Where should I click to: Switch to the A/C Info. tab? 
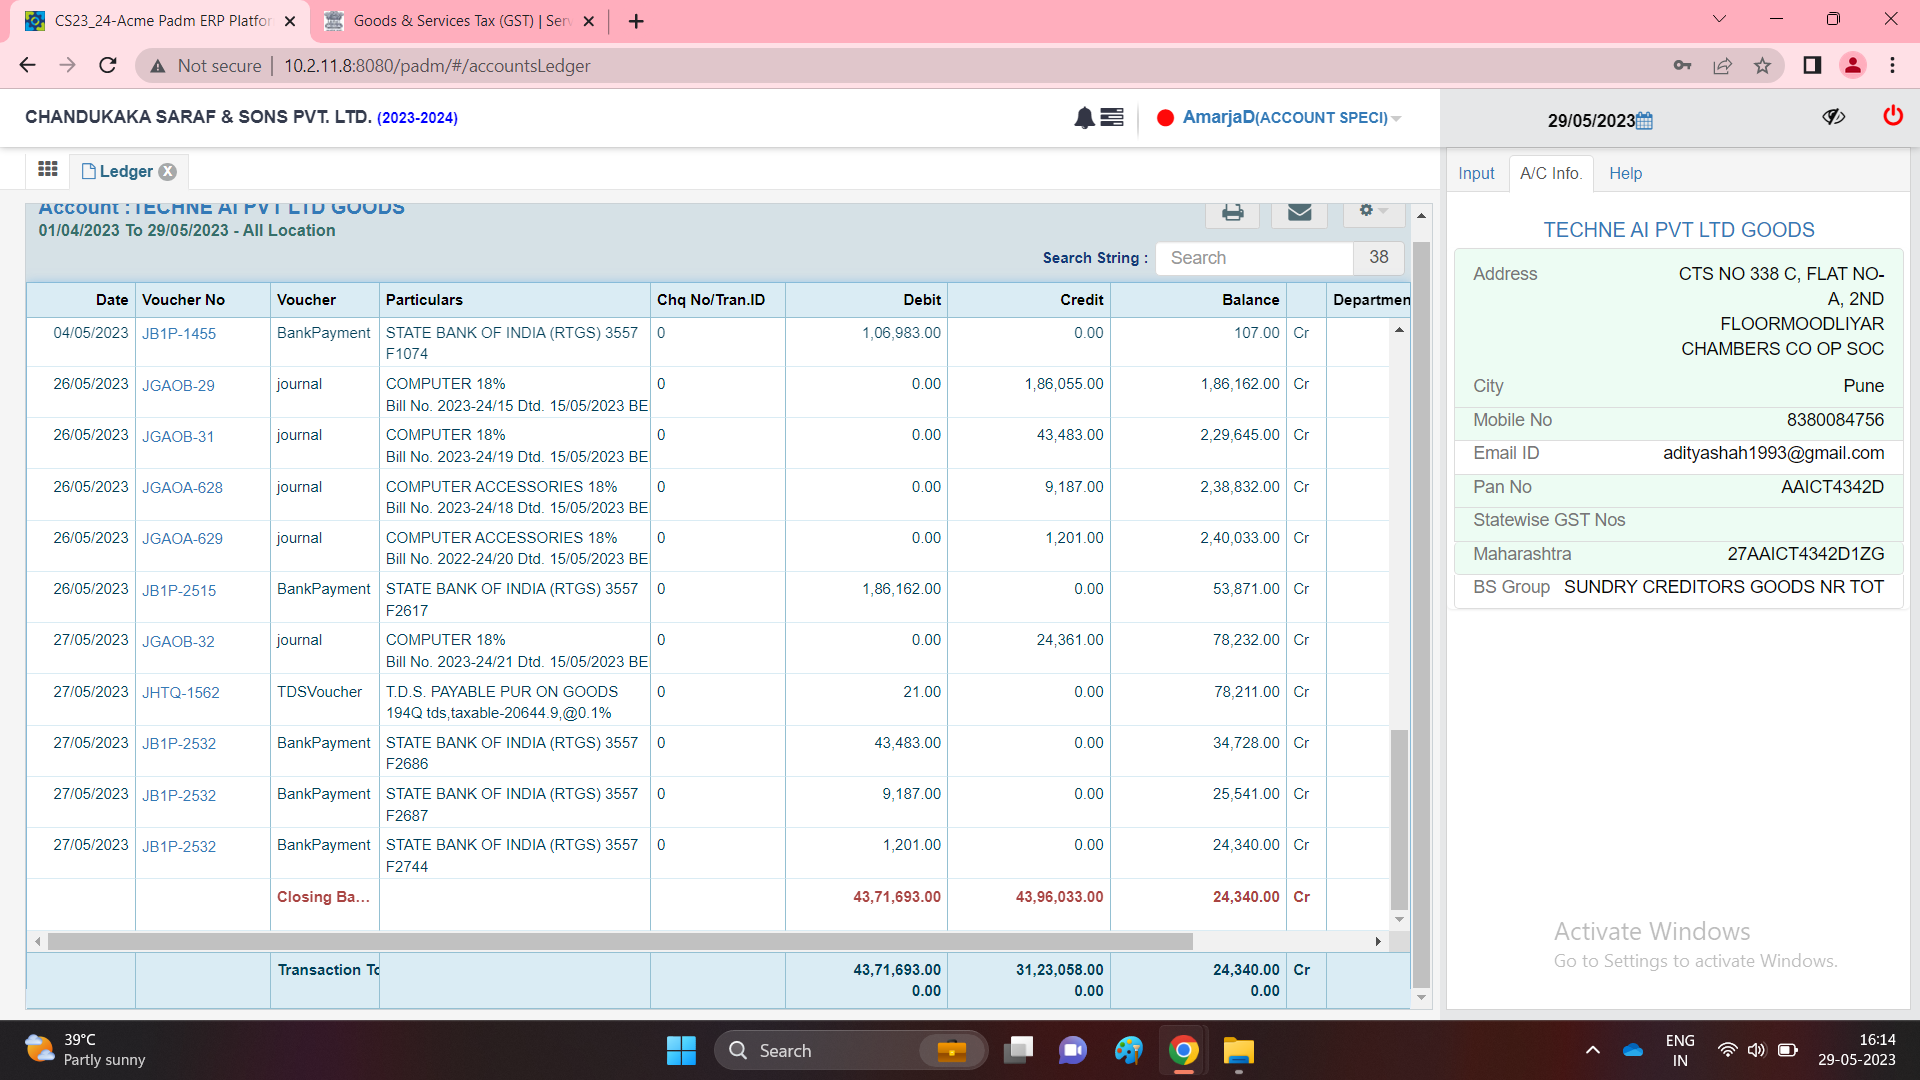click(x=1551, y=173)
